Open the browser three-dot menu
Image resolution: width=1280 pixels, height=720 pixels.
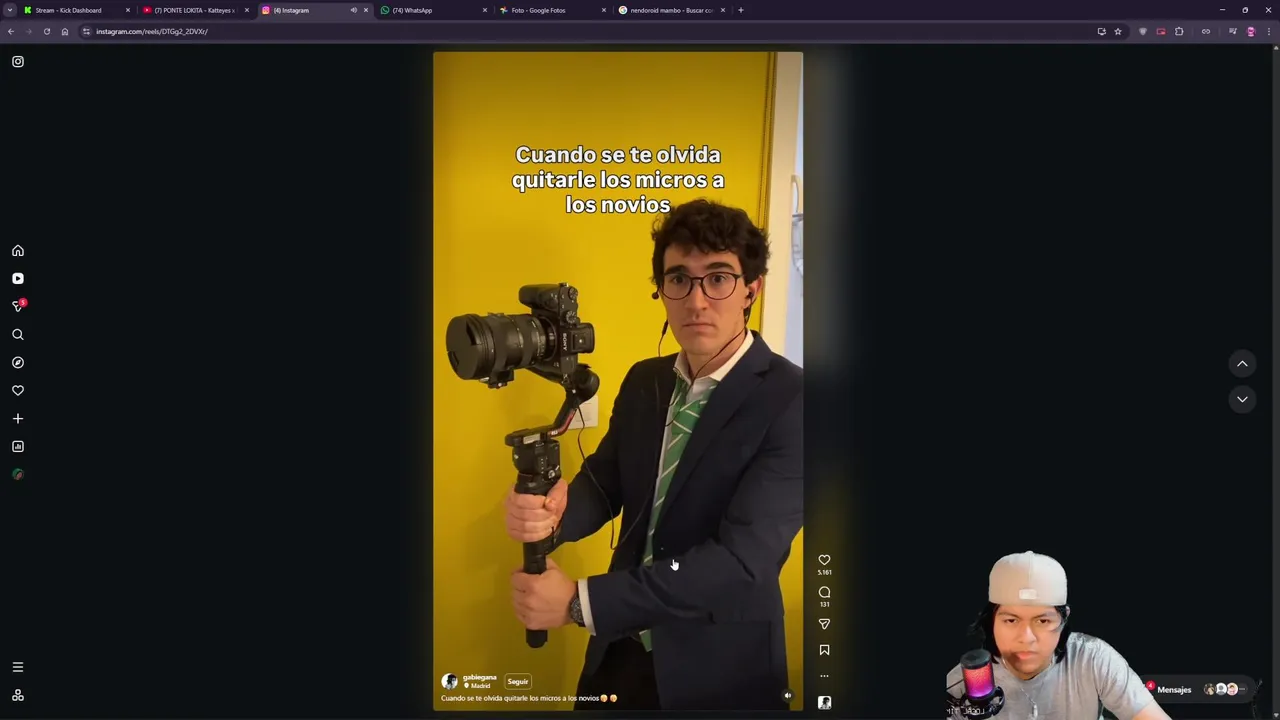point(1268,31)
